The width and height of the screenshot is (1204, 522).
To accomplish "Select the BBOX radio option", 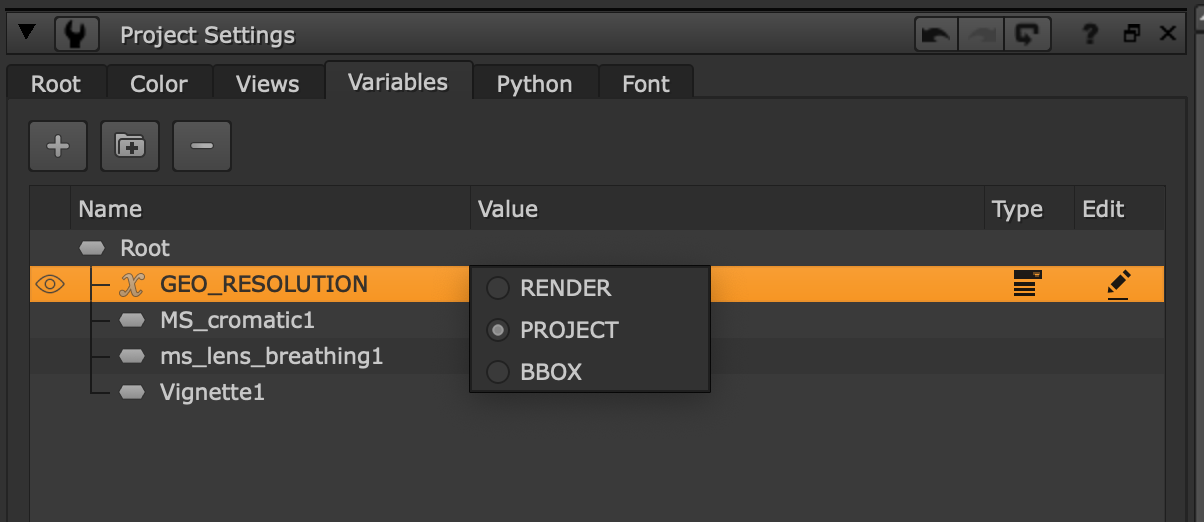I will pos(498,372).
